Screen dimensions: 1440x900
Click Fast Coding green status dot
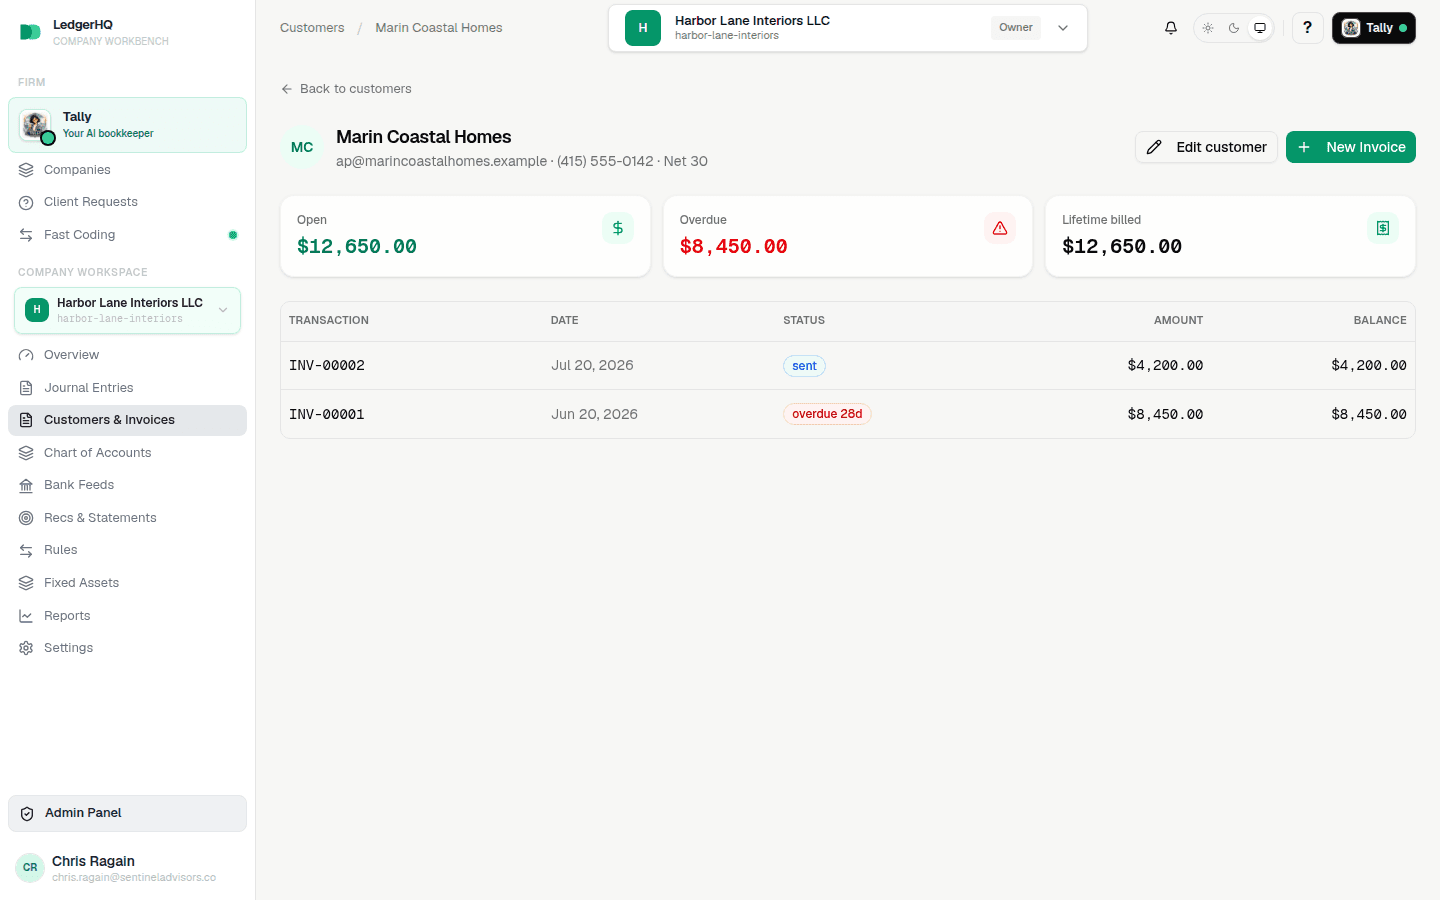click(233, 235)
